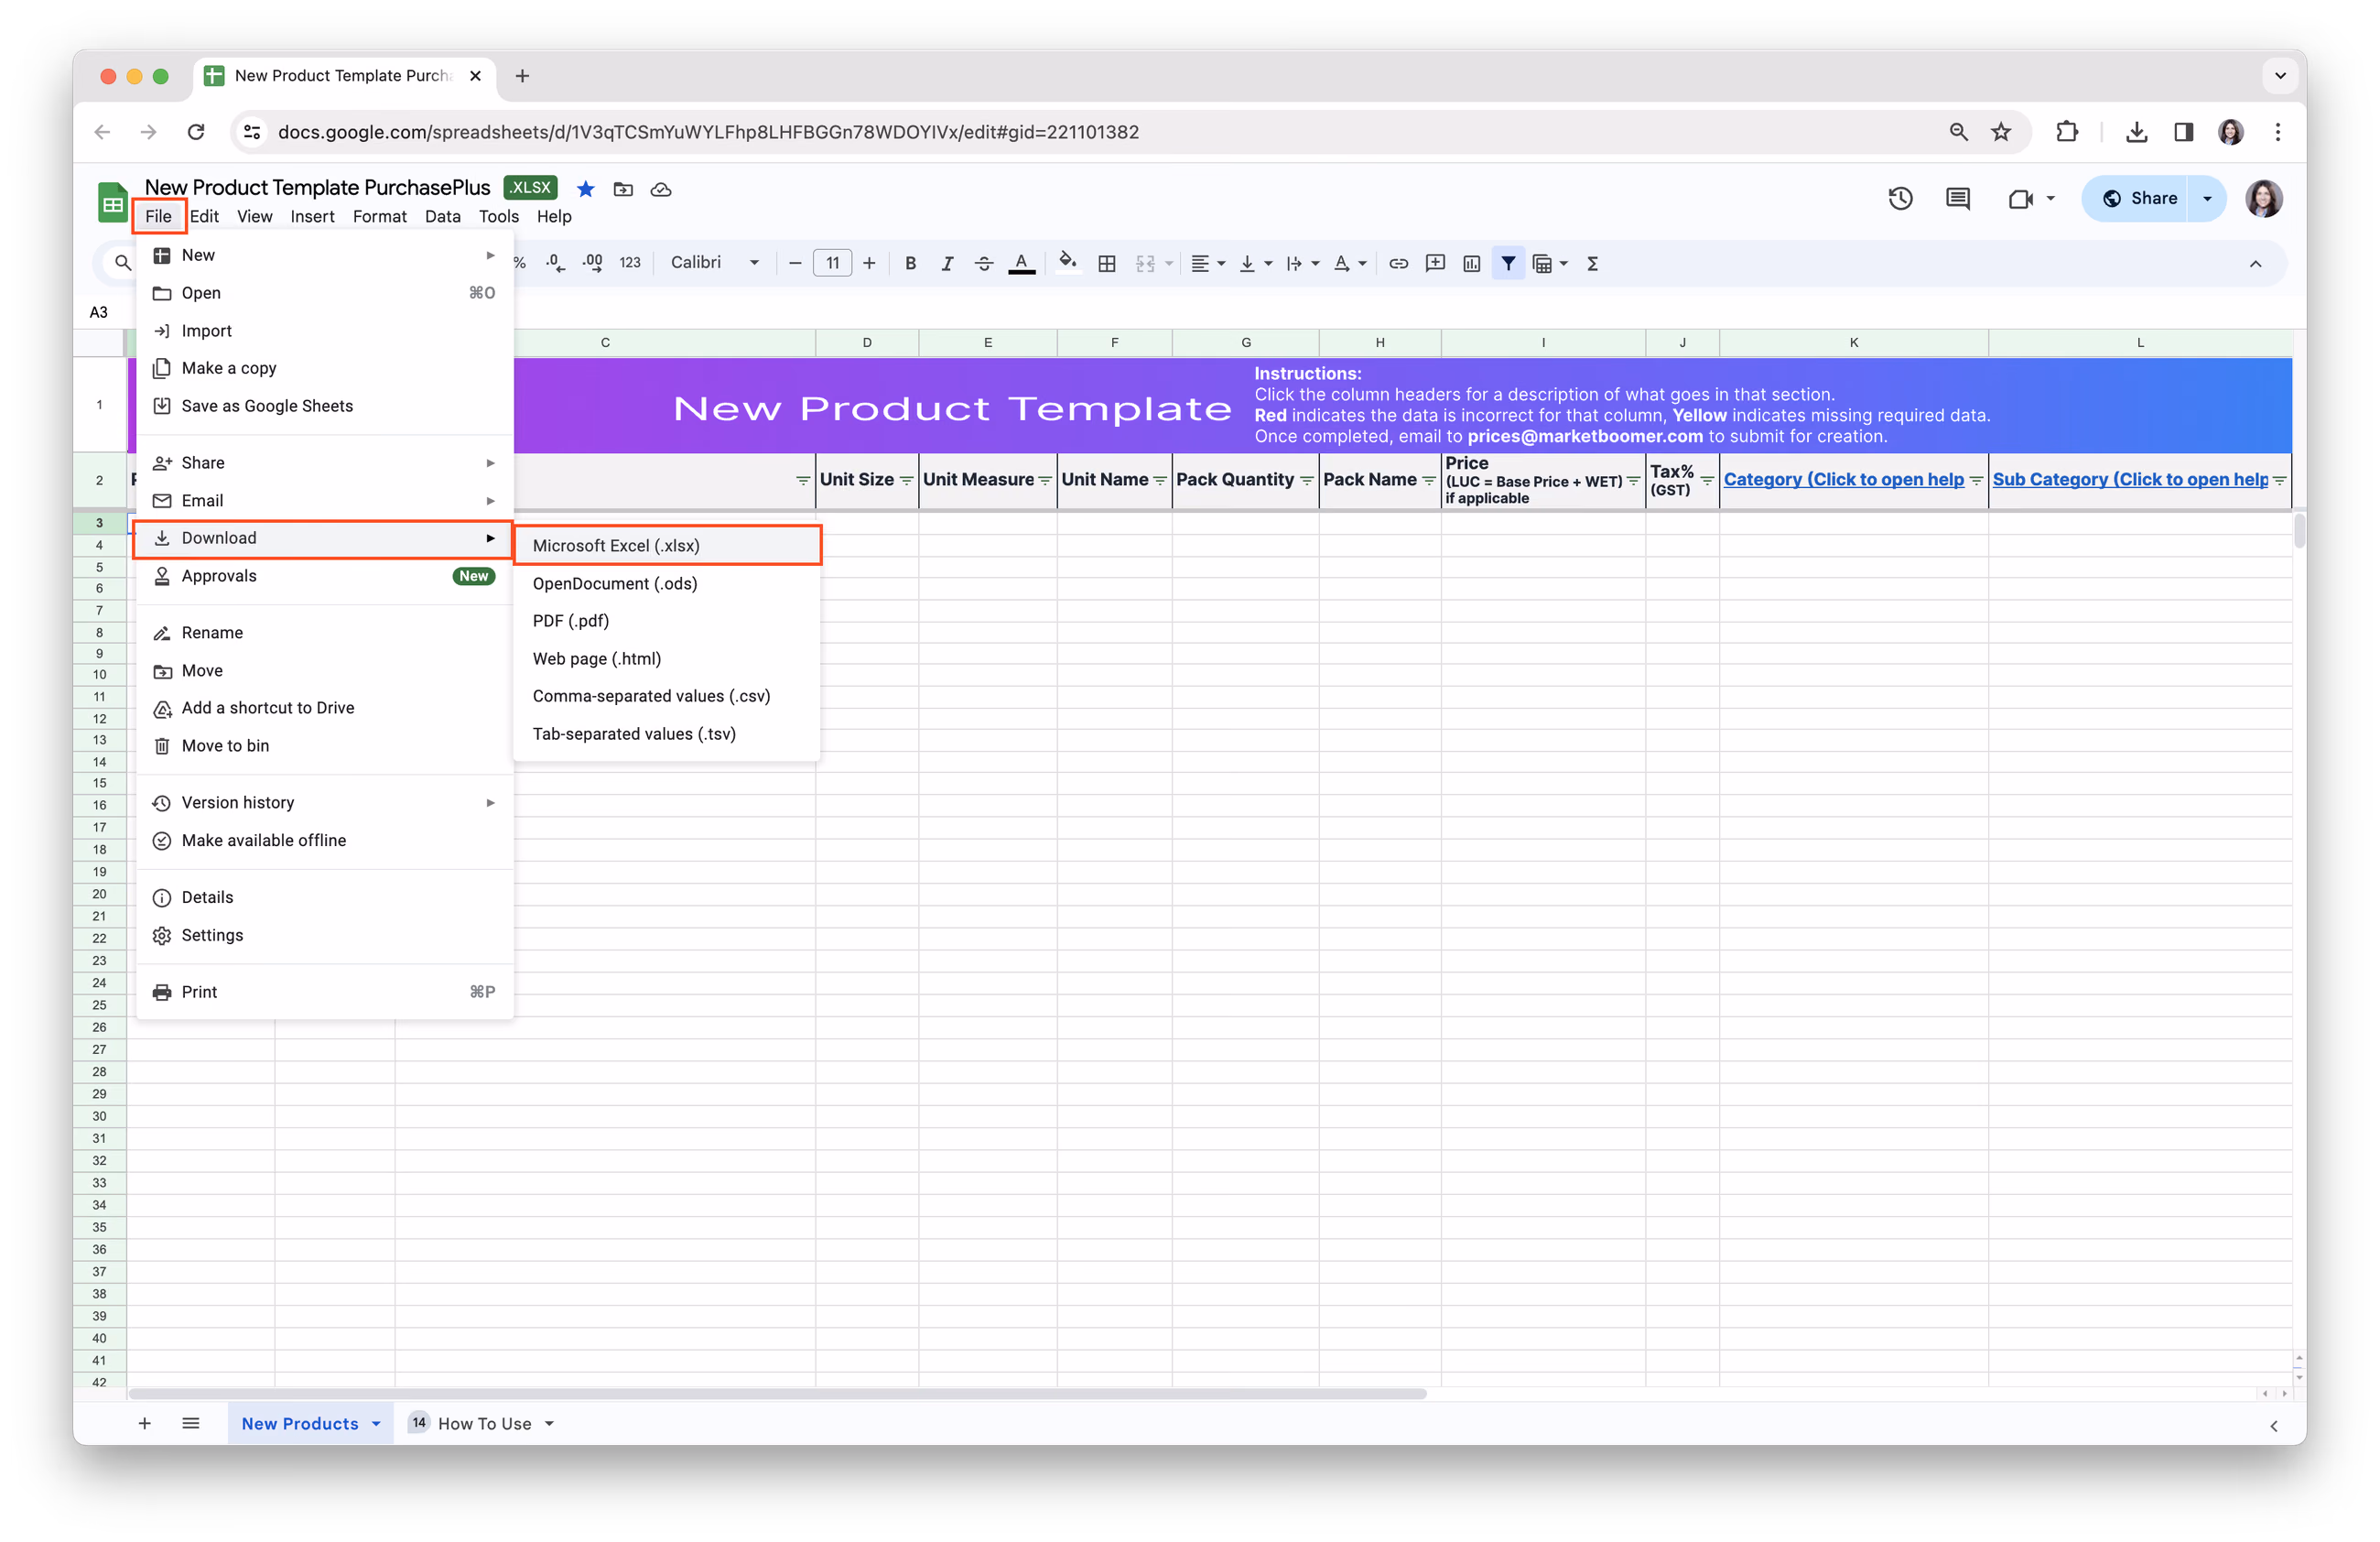
Task: Click the merge cells icon
Action: [1145, 263]
